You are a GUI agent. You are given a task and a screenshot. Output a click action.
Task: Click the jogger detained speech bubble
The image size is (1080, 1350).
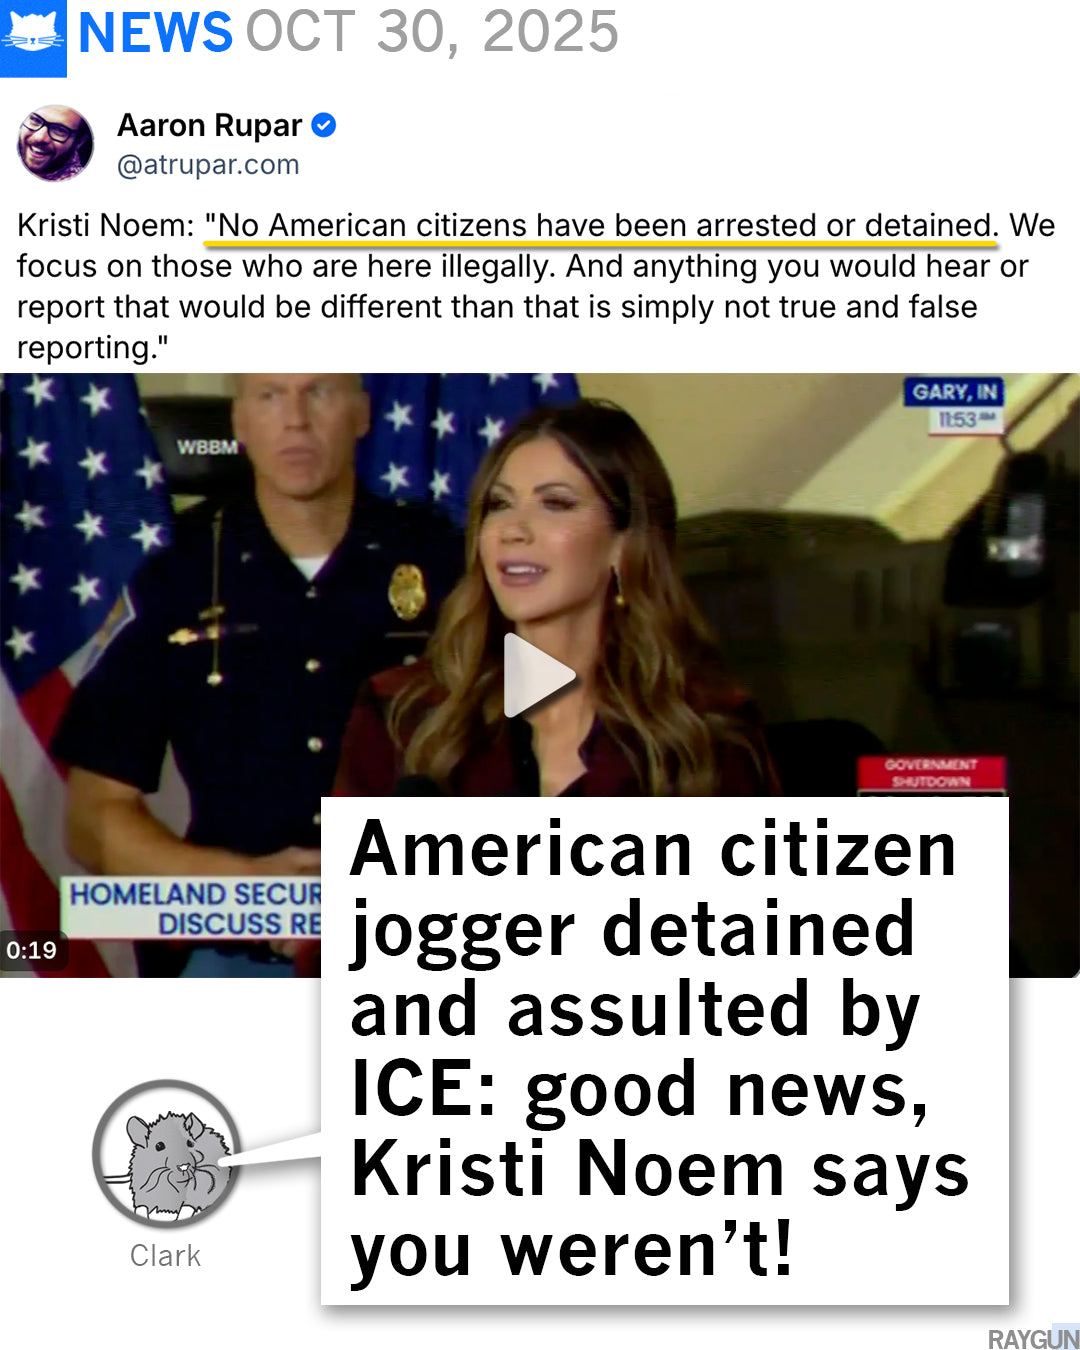pos(664,1050)
